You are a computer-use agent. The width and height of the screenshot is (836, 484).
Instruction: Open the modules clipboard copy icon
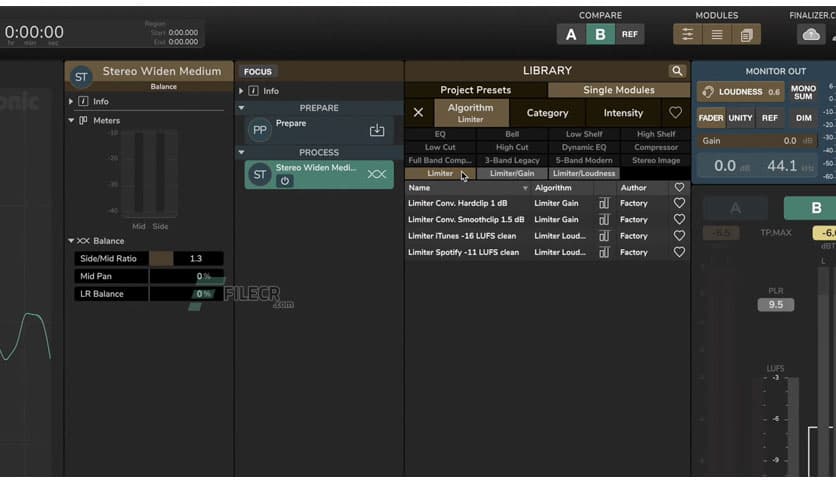point(746,35)
